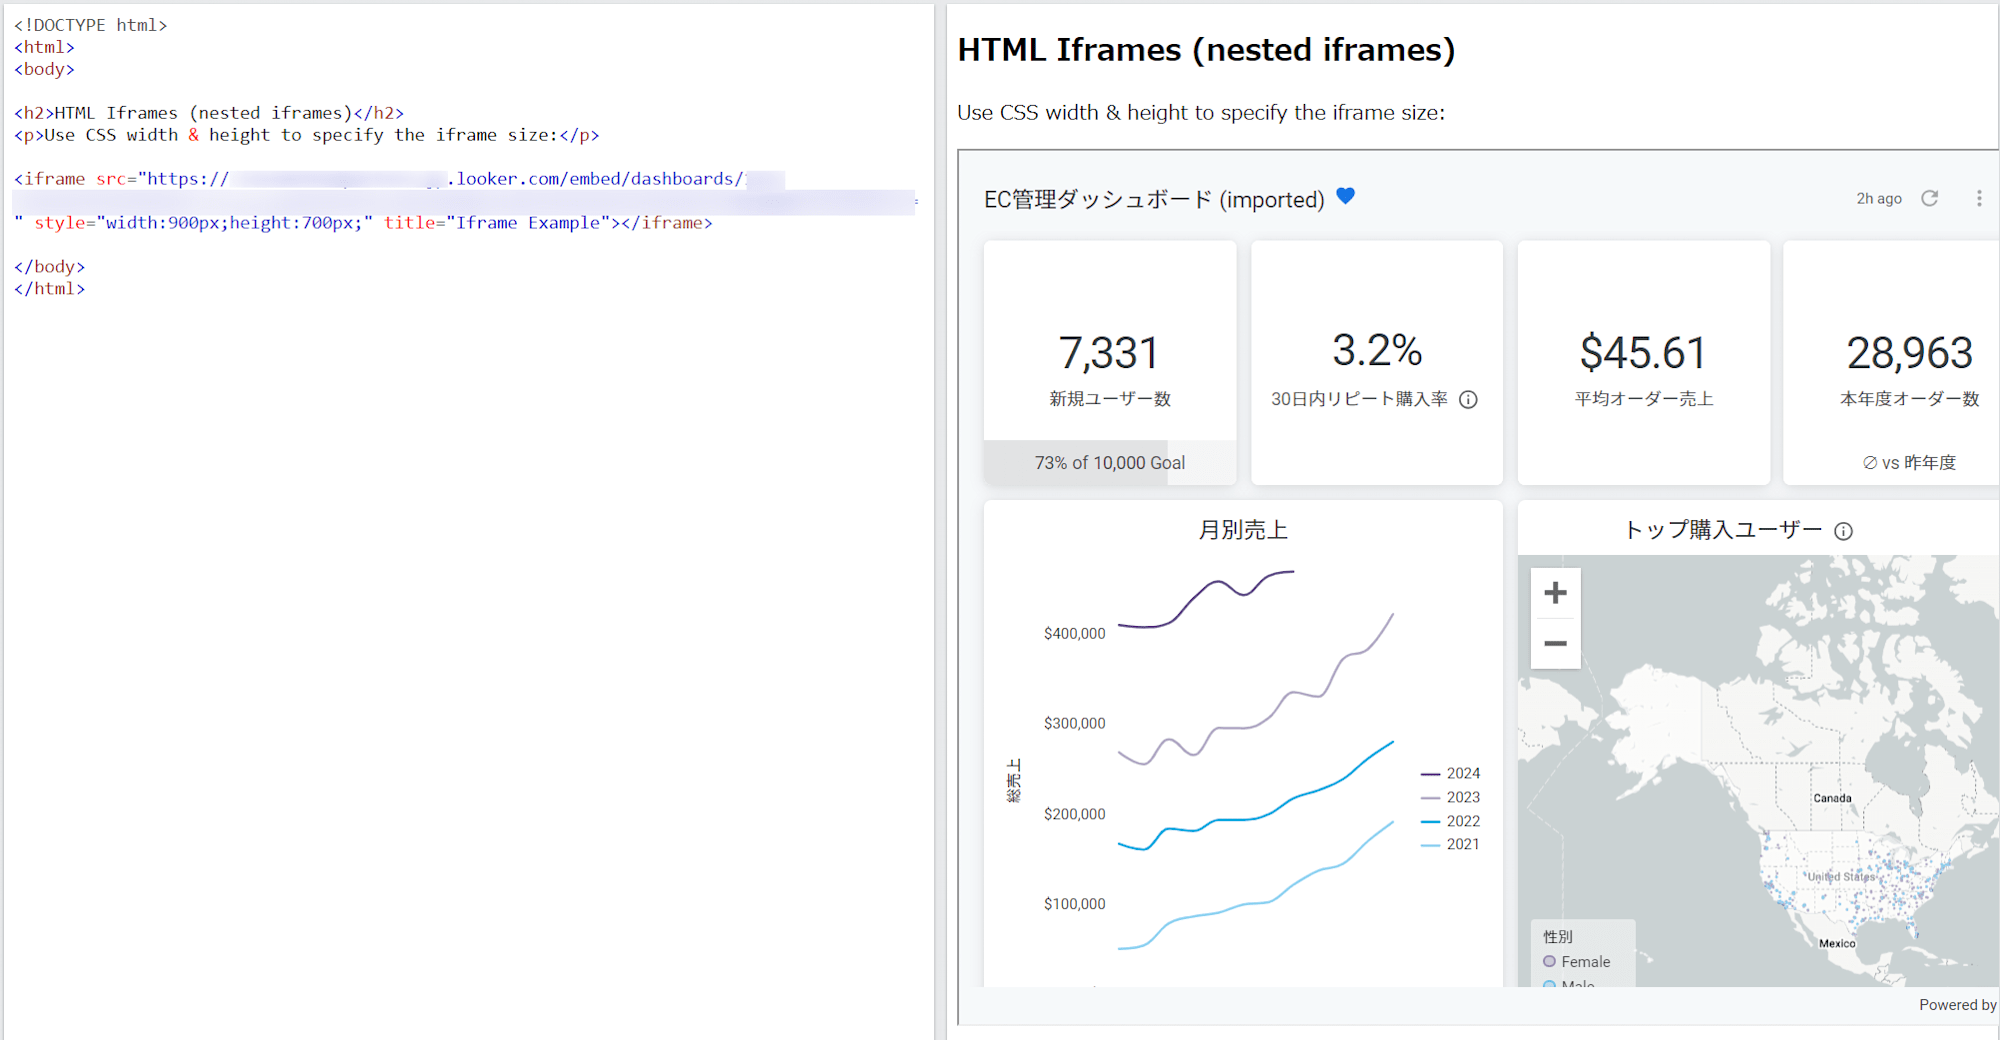Click the dashboard title EC管理ダッシュボード (imported)
This screenshot has height=1040, width=2000.
click(x=1154, y=200)
